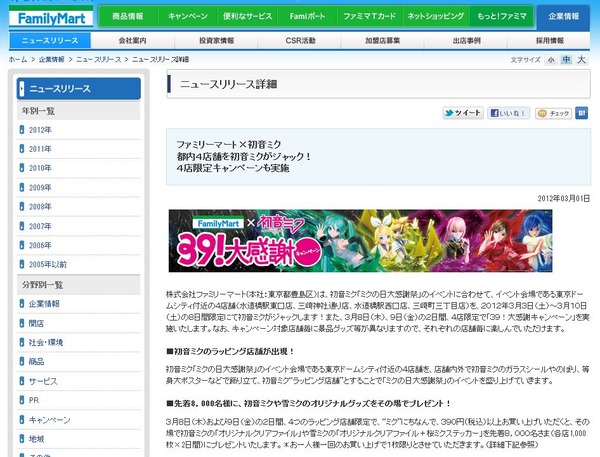
Task: Open the キャンペーン top menu
Action: click(x=188, y=16)
